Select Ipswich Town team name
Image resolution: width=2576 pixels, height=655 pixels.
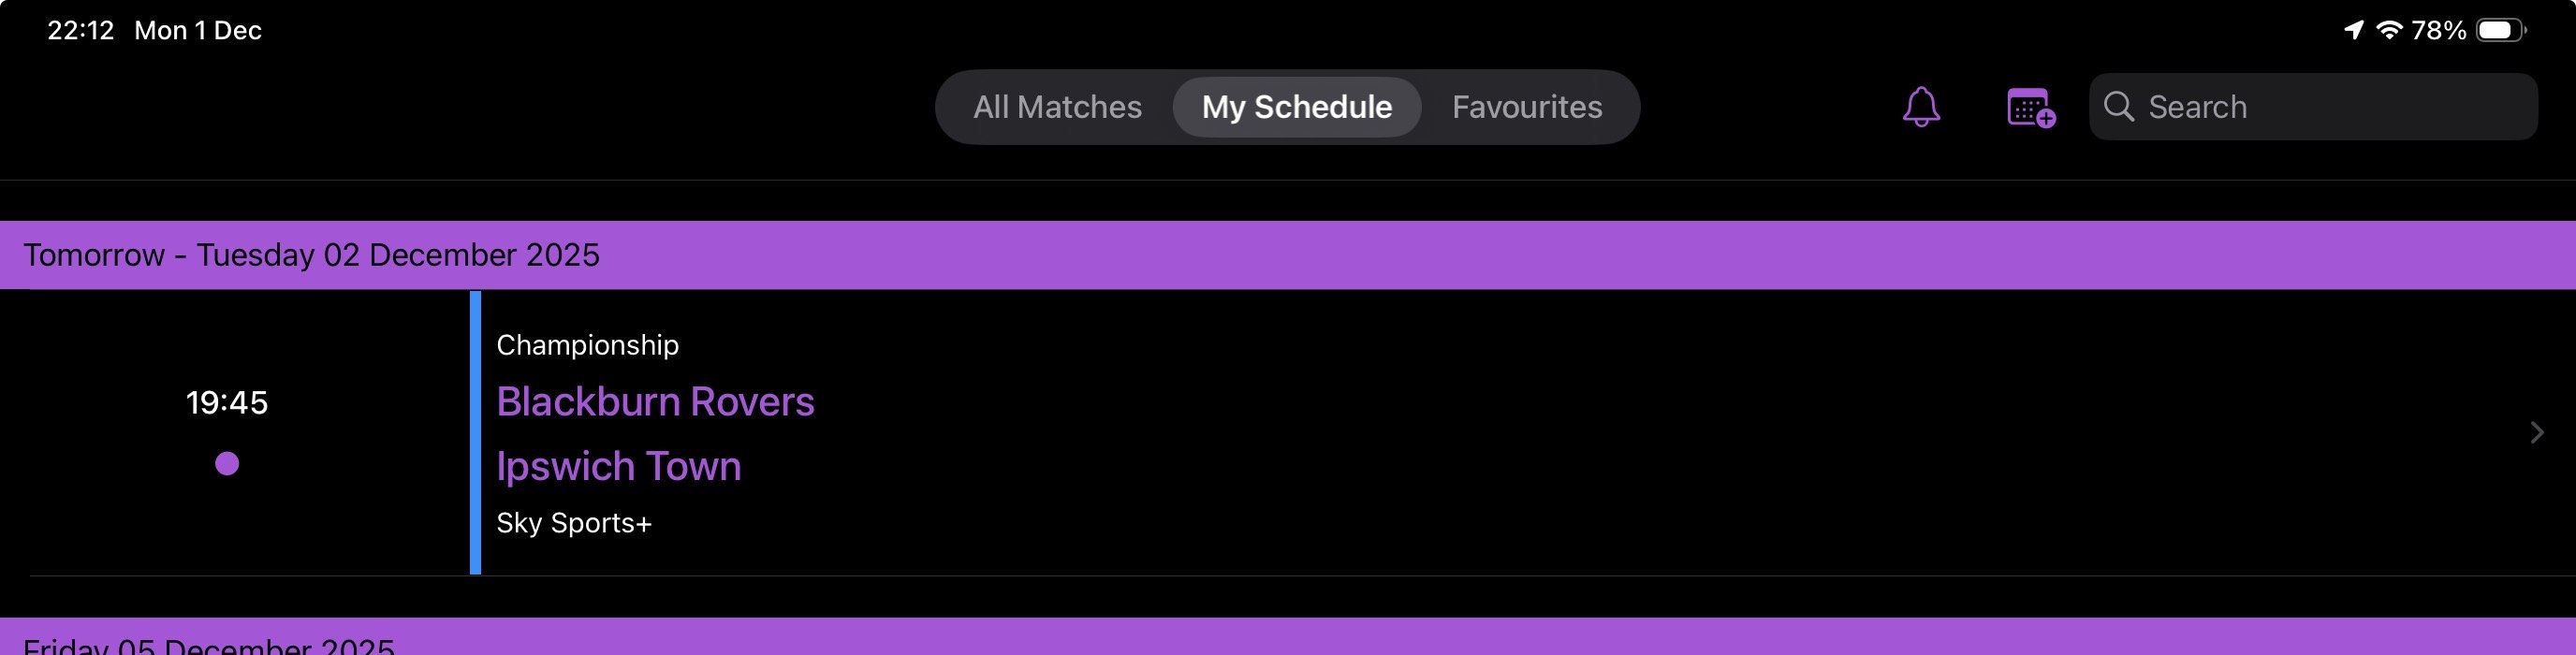point(618,467)
